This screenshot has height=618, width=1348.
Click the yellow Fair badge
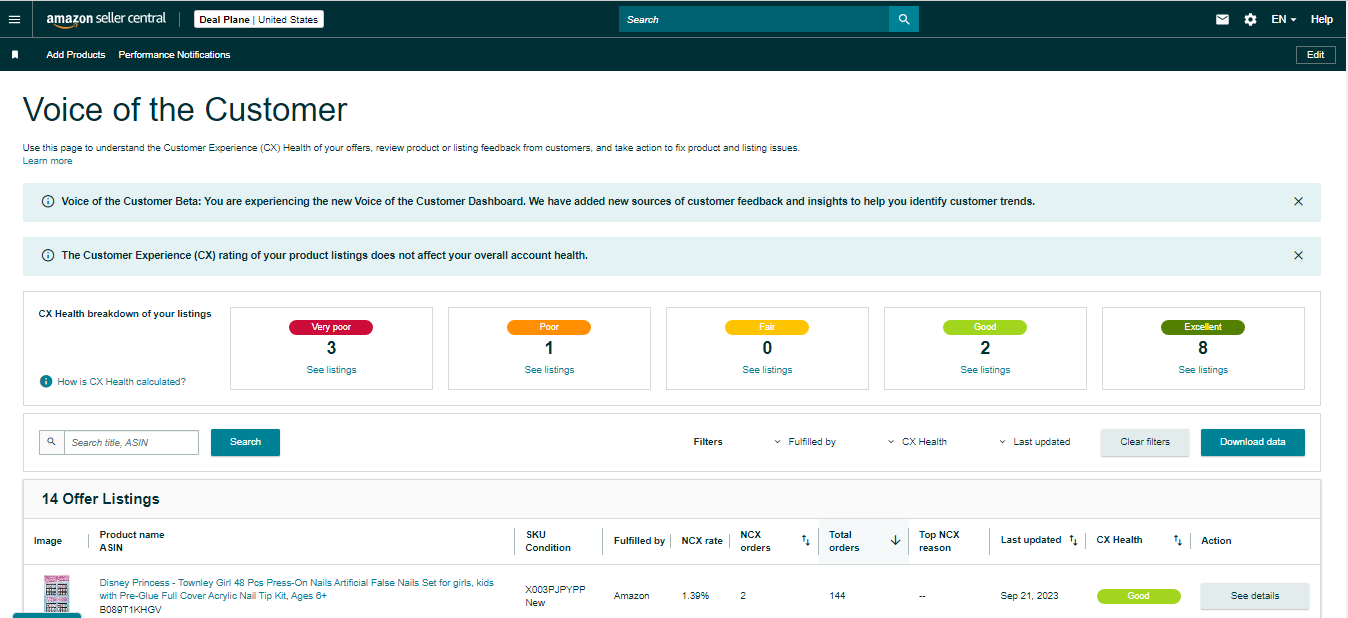click(x=767, y=327)
